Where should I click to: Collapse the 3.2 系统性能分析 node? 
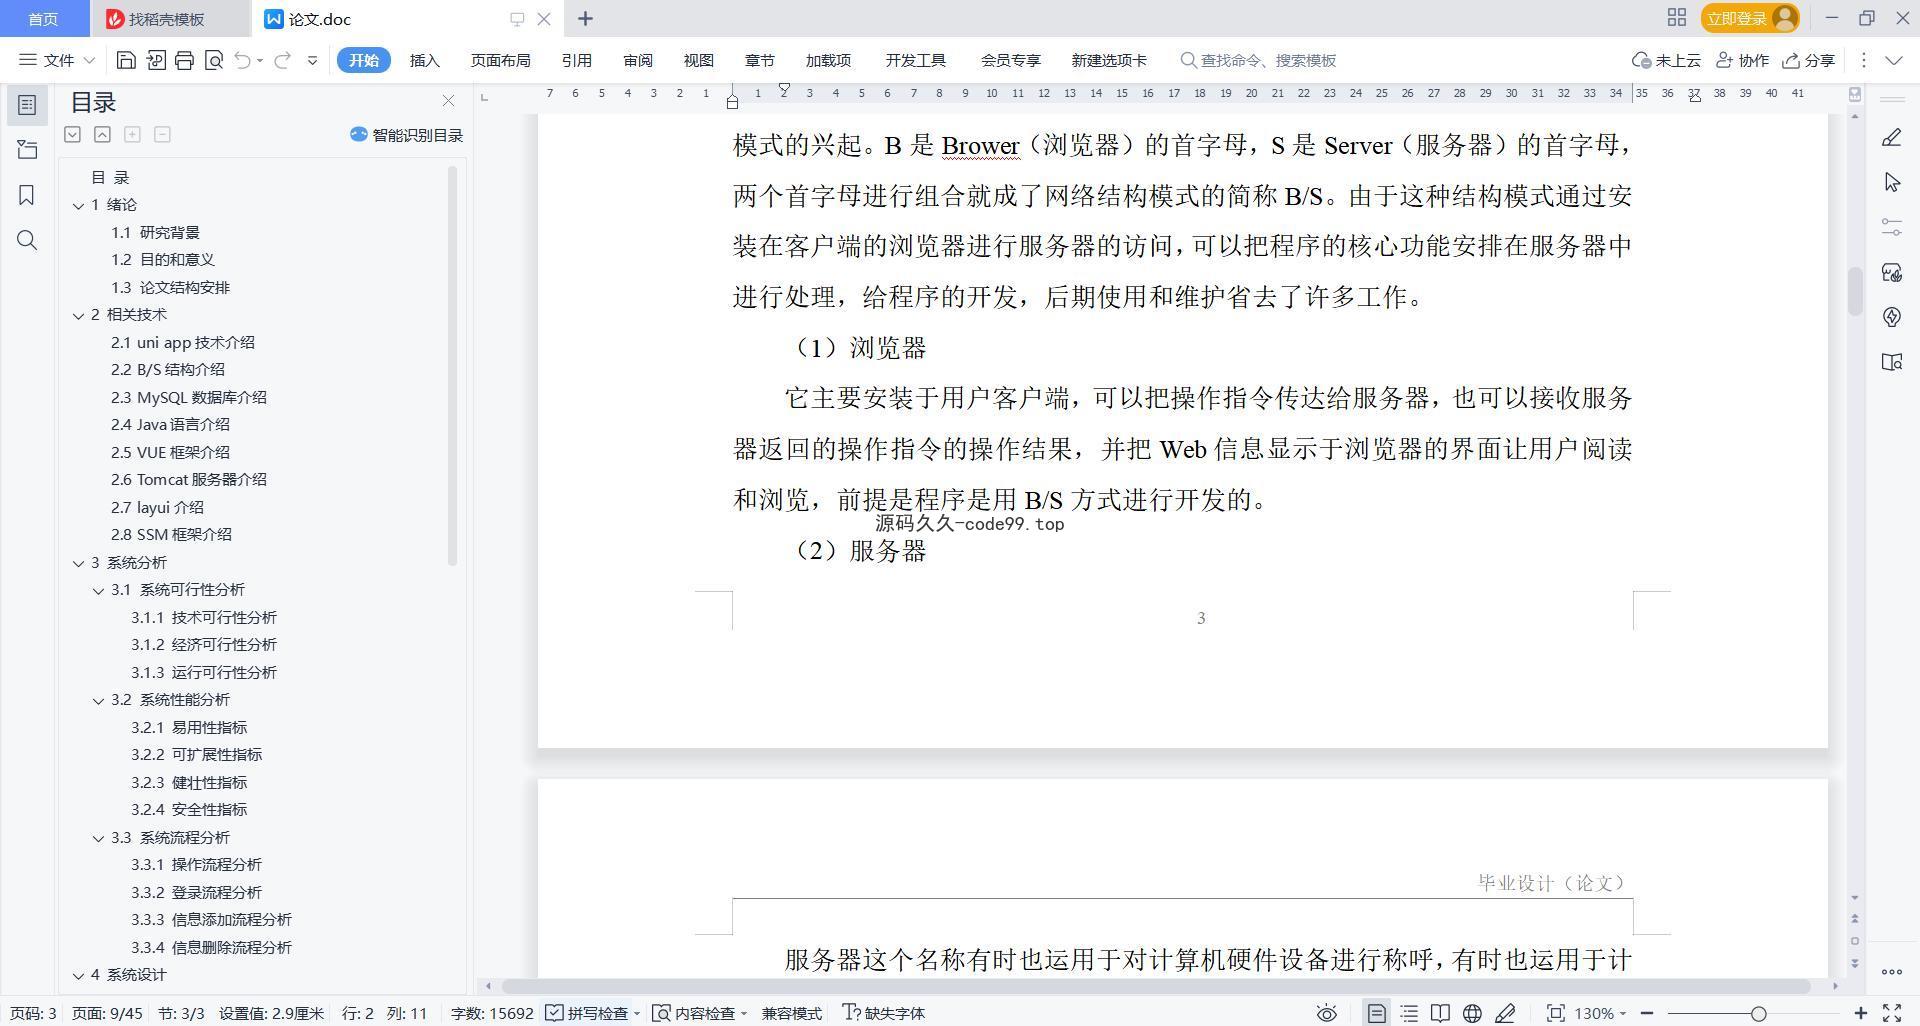[98, 700]
